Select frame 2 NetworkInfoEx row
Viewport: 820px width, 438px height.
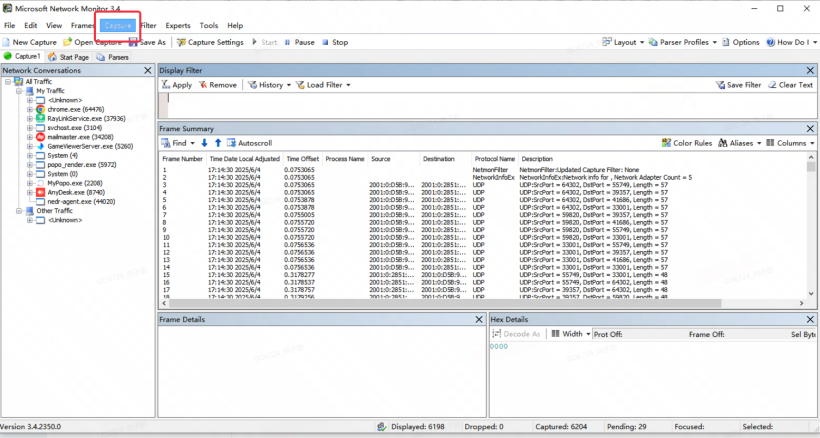pos(483,177)
